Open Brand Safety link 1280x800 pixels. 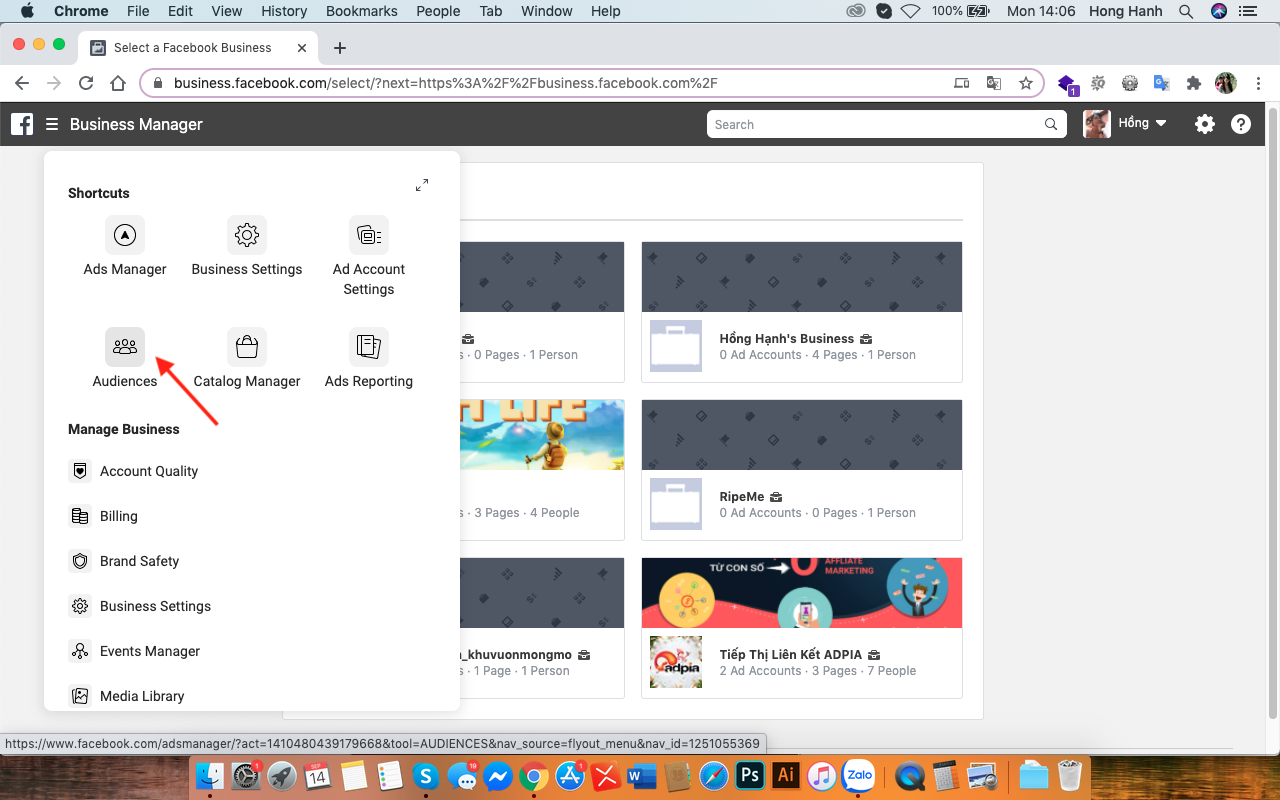coord(139,561)
